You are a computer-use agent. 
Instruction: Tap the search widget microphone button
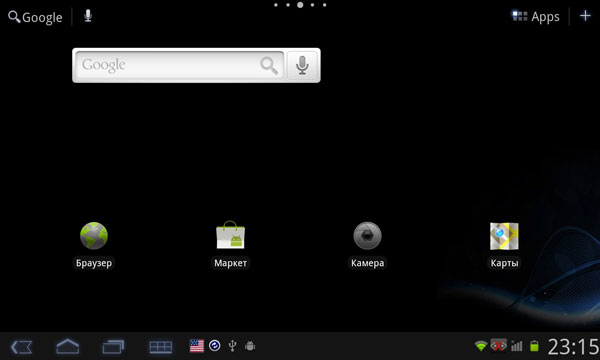point(302,65)
